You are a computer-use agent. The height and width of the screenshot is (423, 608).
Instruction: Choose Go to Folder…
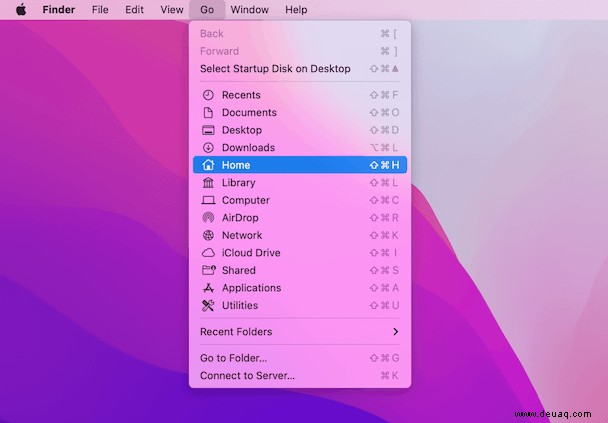[300, 358]
